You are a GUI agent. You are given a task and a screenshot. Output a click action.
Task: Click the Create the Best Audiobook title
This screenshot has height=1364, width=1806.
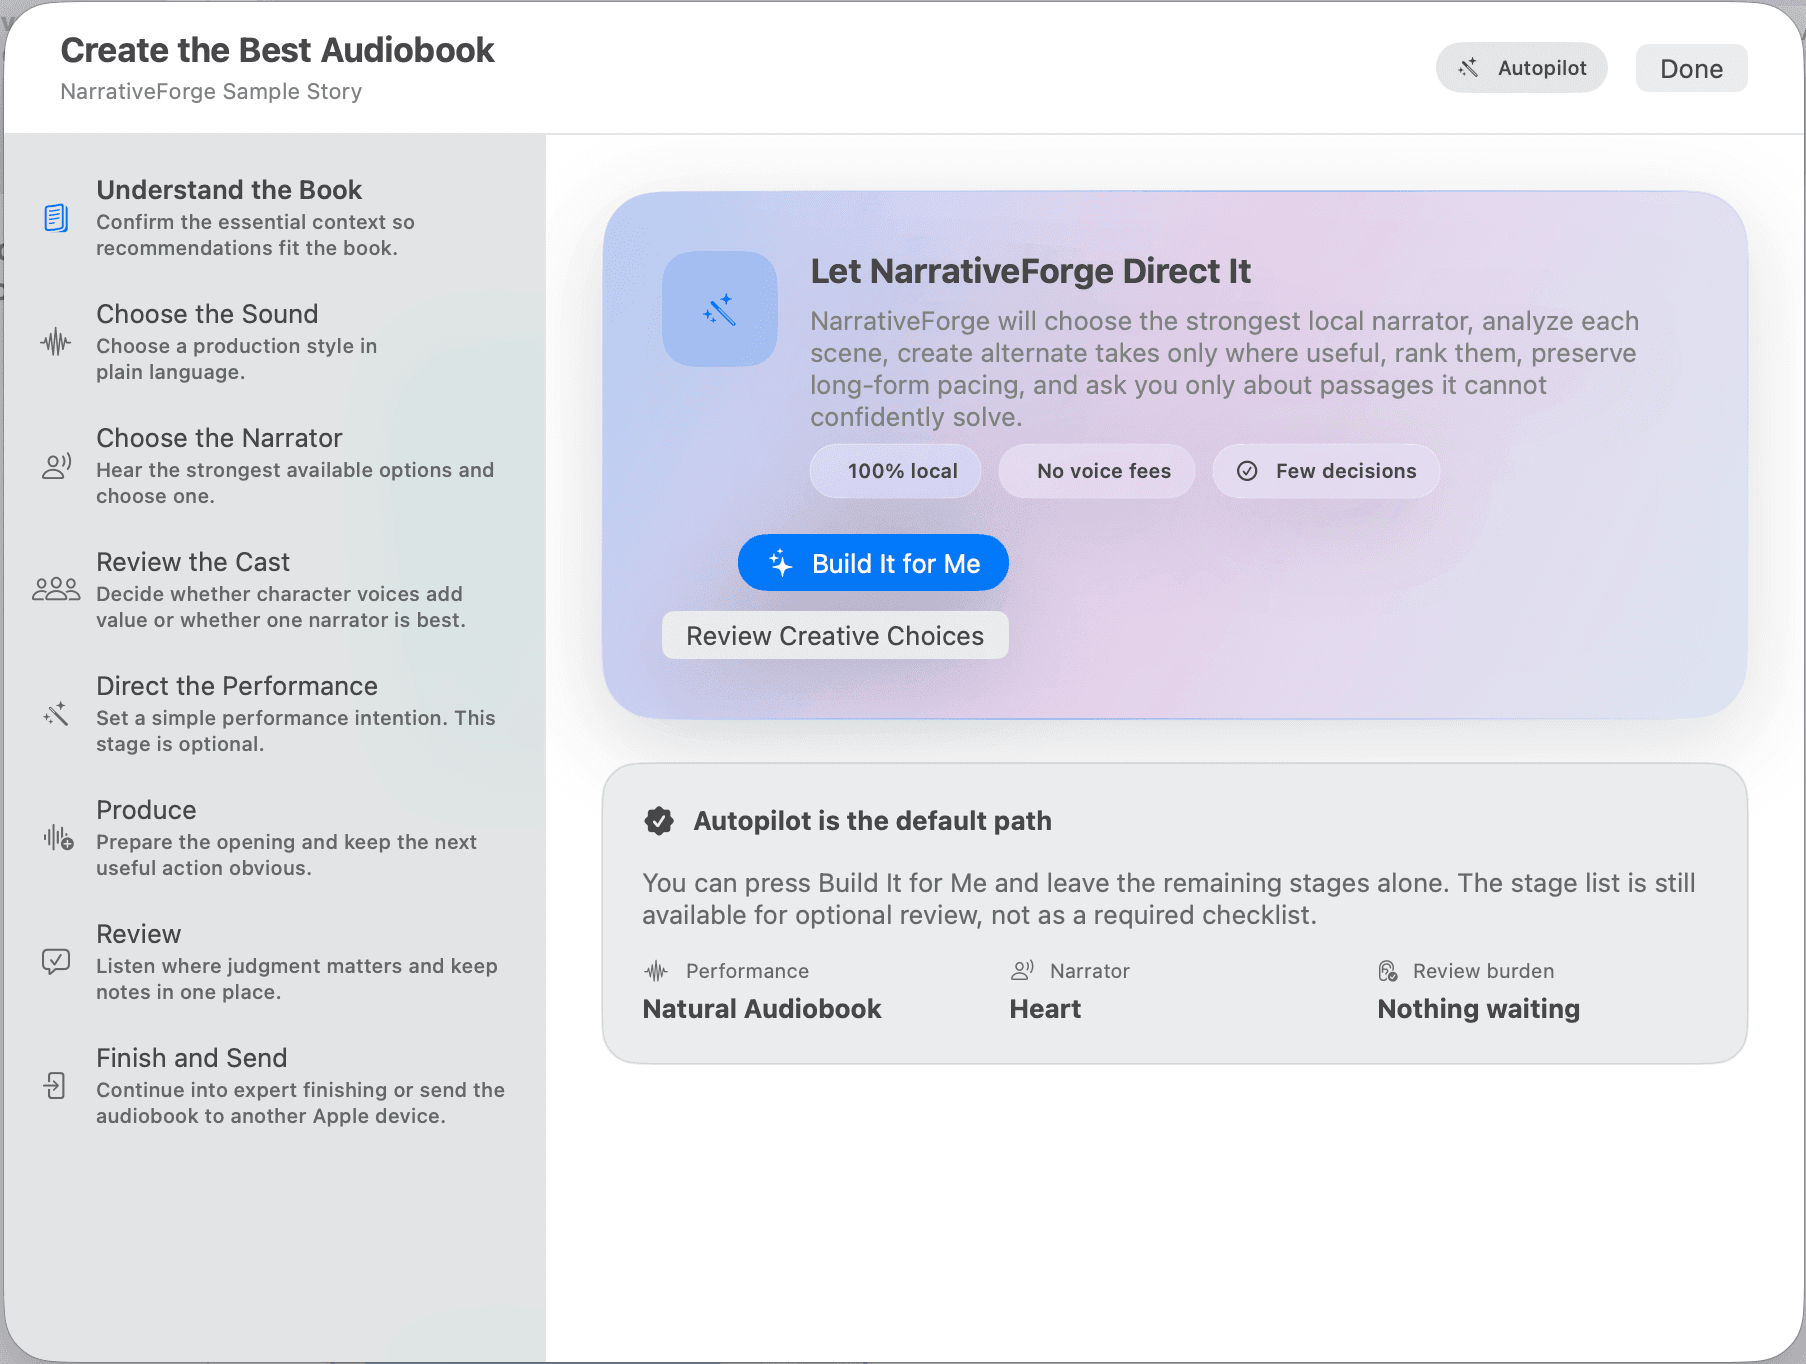pyautogui.click(x=278, y=50)
